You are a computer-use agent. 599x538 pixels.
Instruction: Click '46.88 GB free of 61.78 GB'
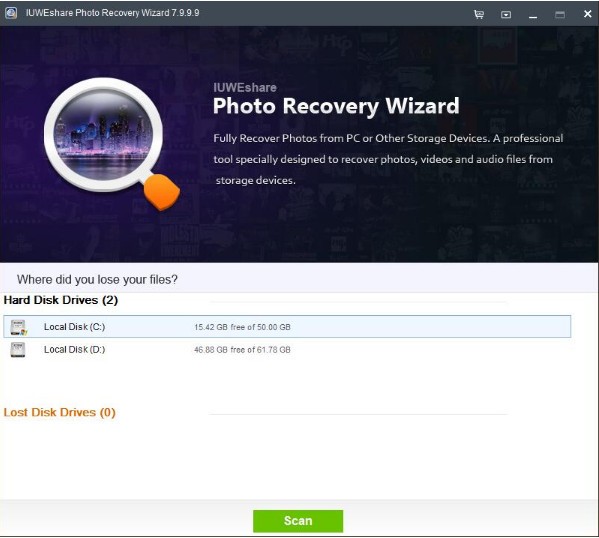coord(242,350)
